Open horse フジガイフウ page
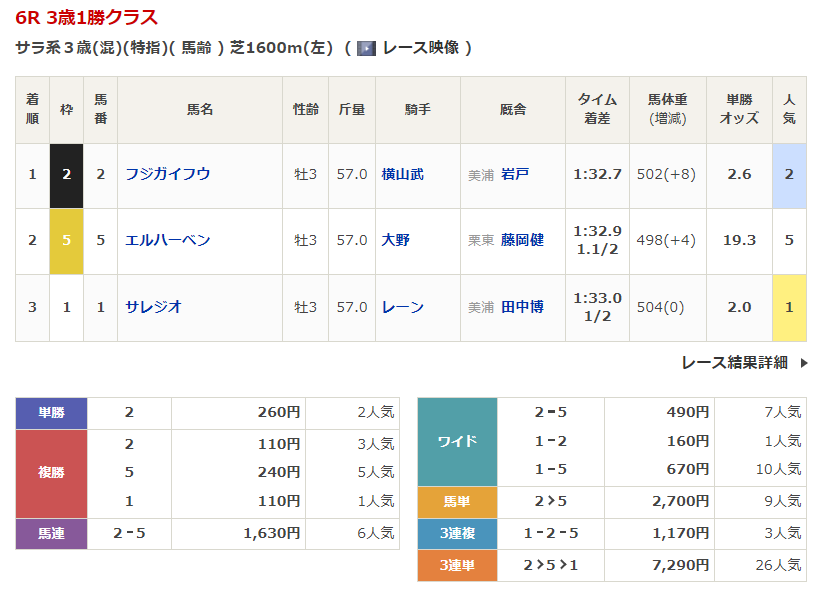 167,174
